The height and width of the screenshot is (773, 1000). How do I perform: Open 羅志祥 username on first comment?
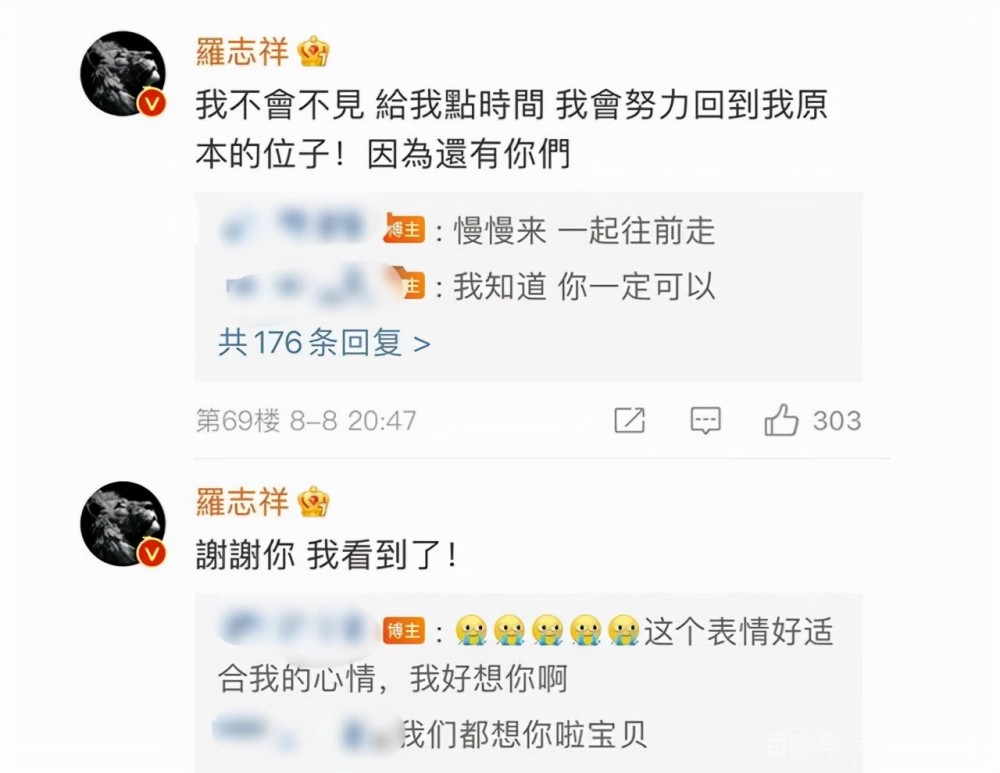pos(242,51)
